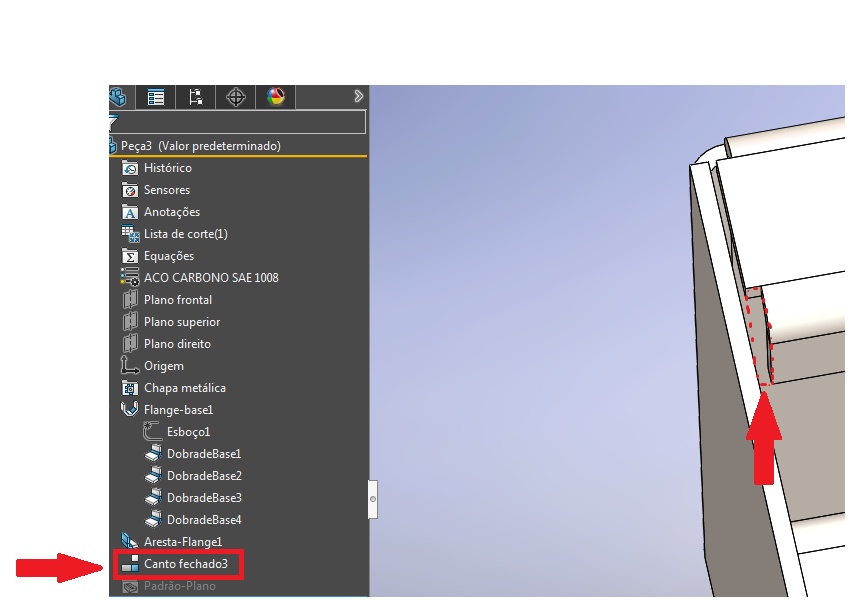Select the Flange-base1 label

pyautogui.click(x=179, y=410)
